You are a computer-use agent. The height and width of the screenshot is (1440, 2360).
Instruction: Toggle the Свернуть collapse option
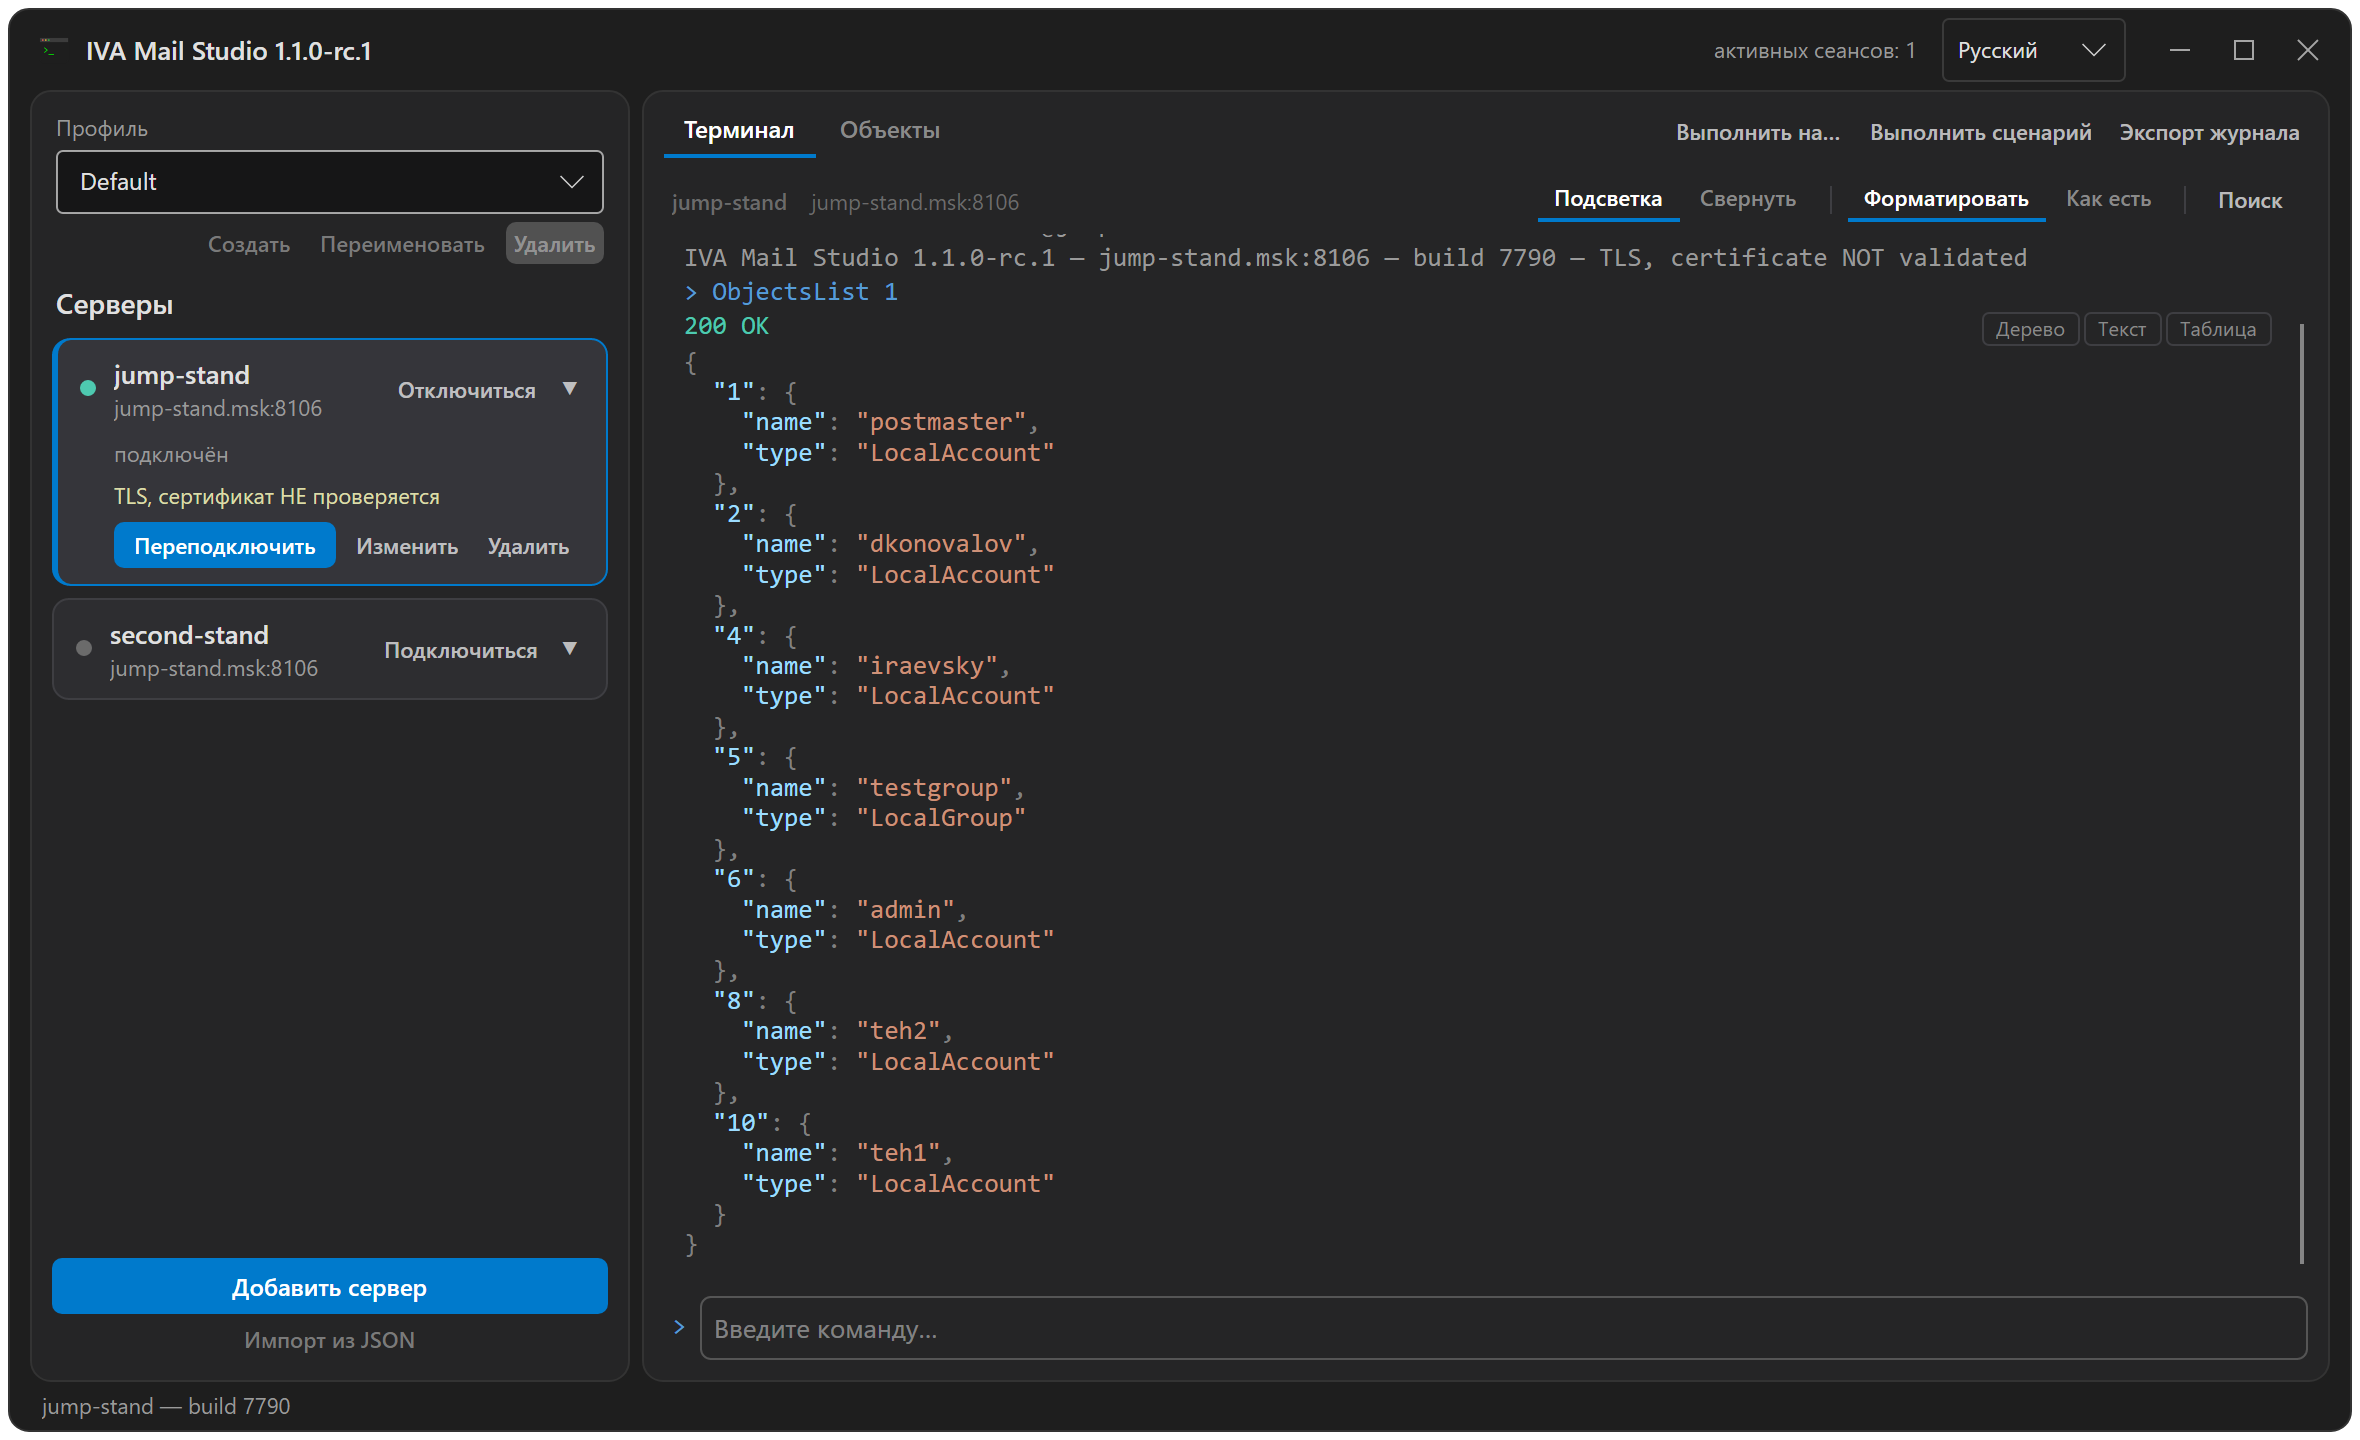[x=1748, y=199]
